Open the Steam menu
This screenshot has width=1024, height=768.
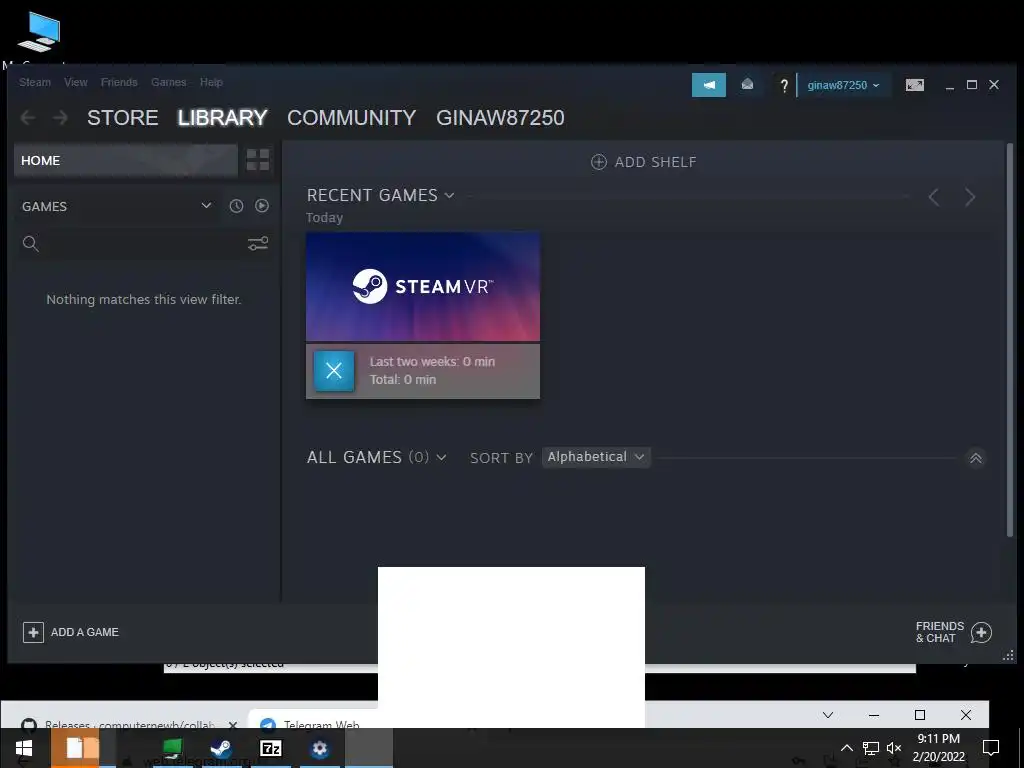pos(35,82)
